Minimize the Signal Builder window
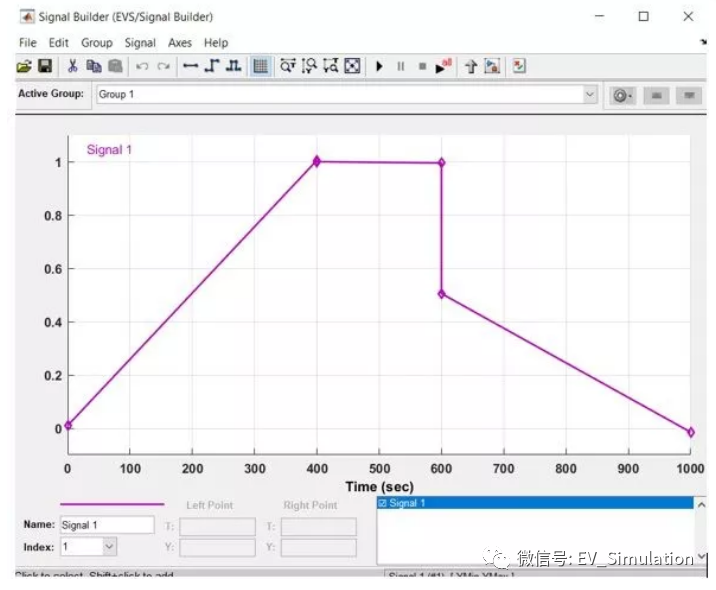The height and width of the screenshot is (590, 716). tap(600, 16)
